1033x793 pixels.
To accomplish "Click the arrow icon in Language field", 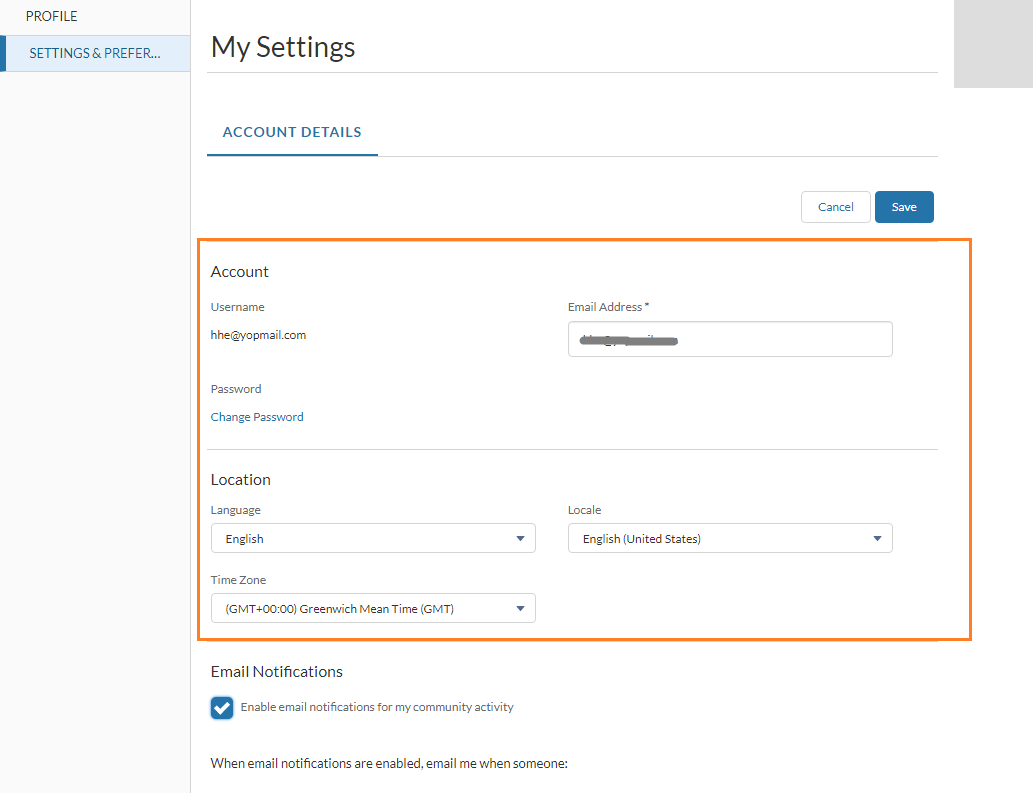I will click(520, 538).
